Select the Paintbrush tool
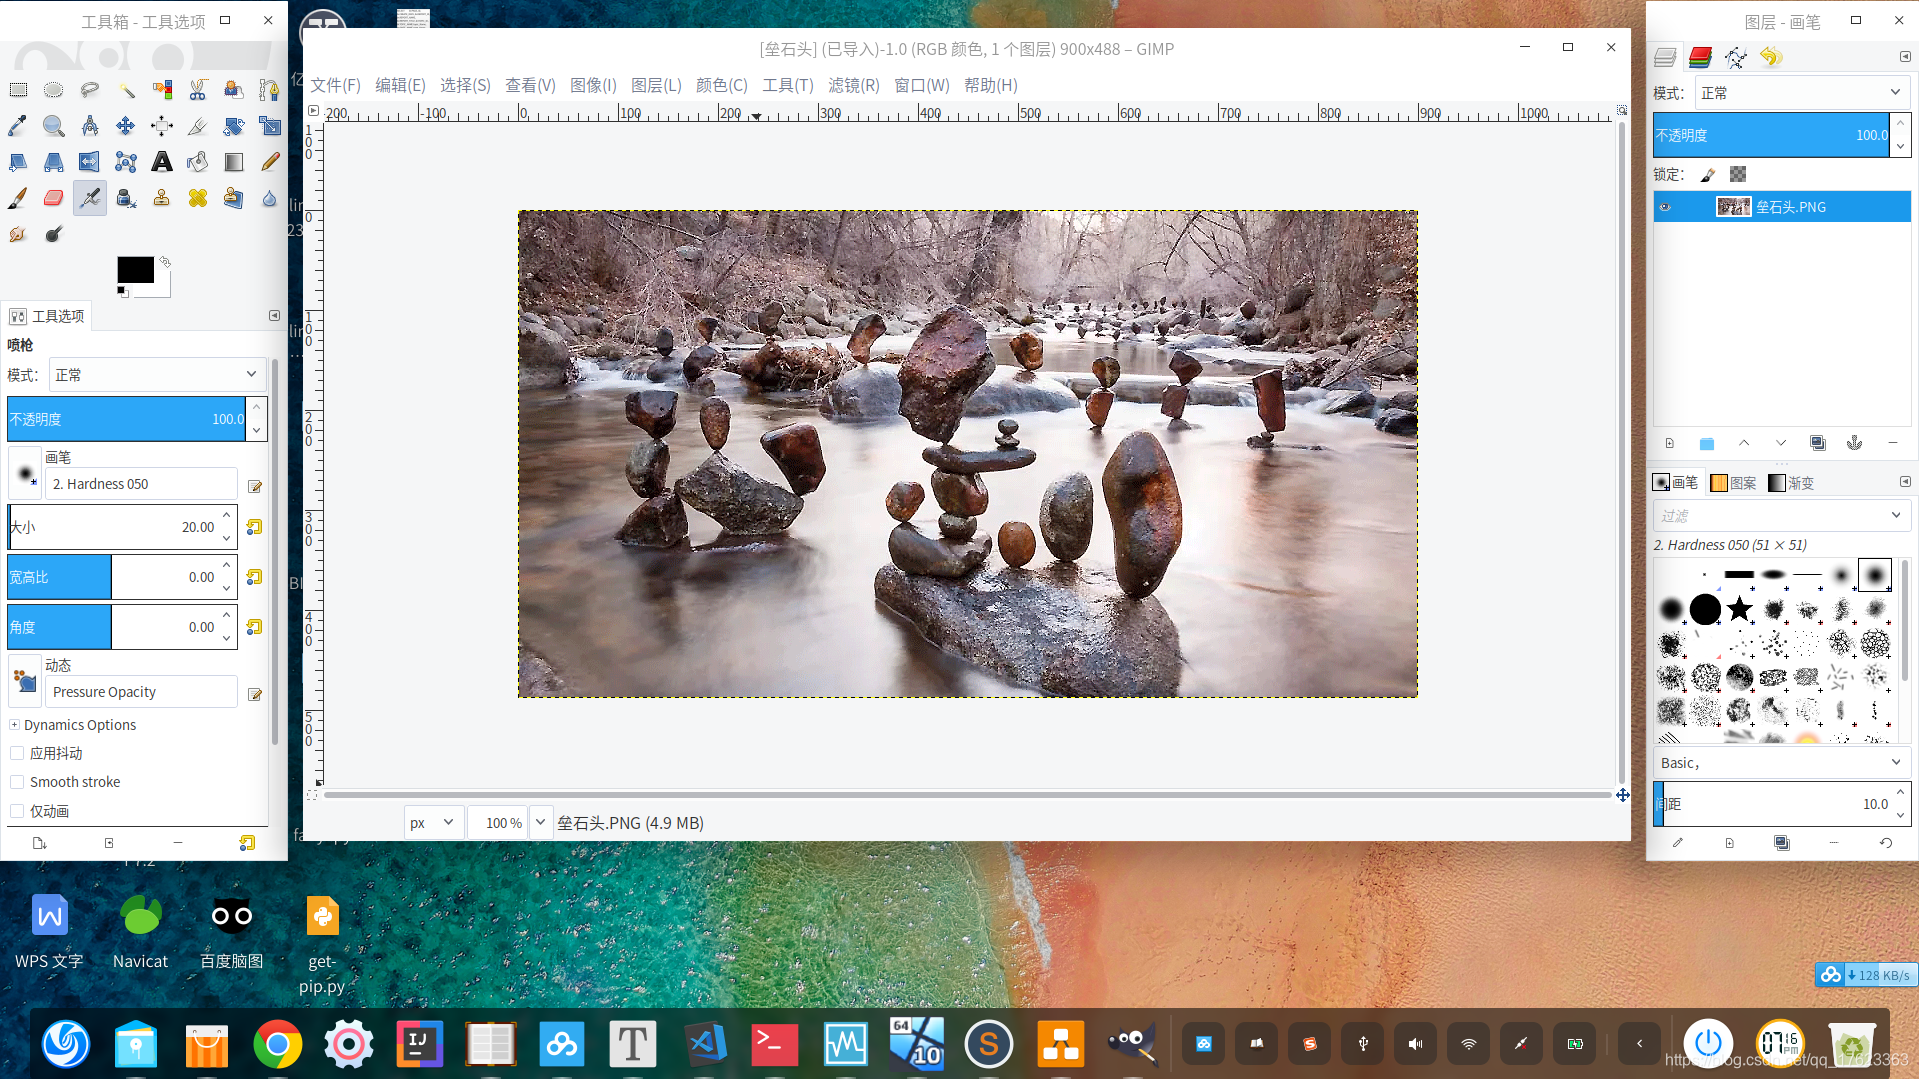 (x=18, y=198)
